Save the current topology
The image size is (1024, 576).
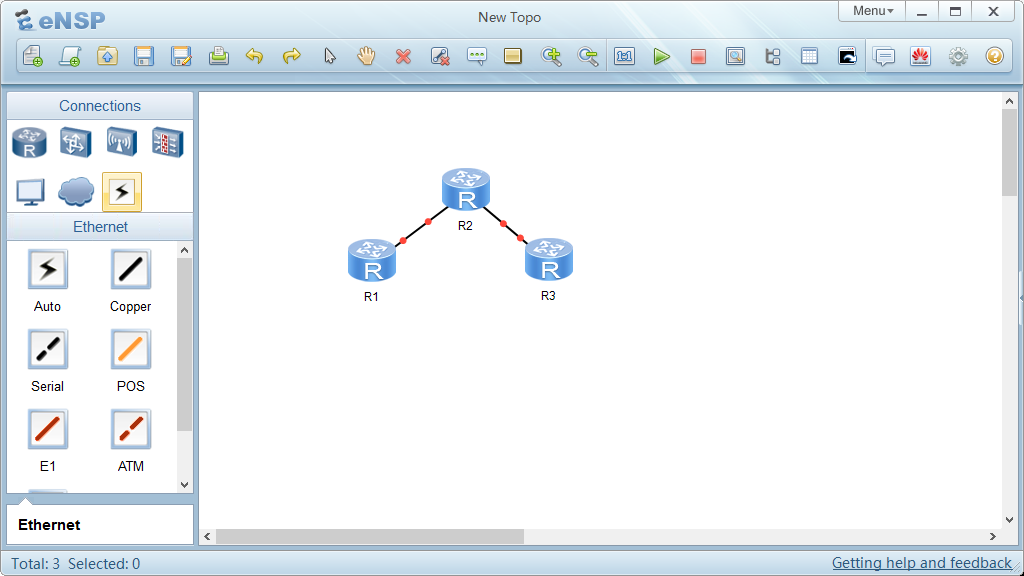144,56
